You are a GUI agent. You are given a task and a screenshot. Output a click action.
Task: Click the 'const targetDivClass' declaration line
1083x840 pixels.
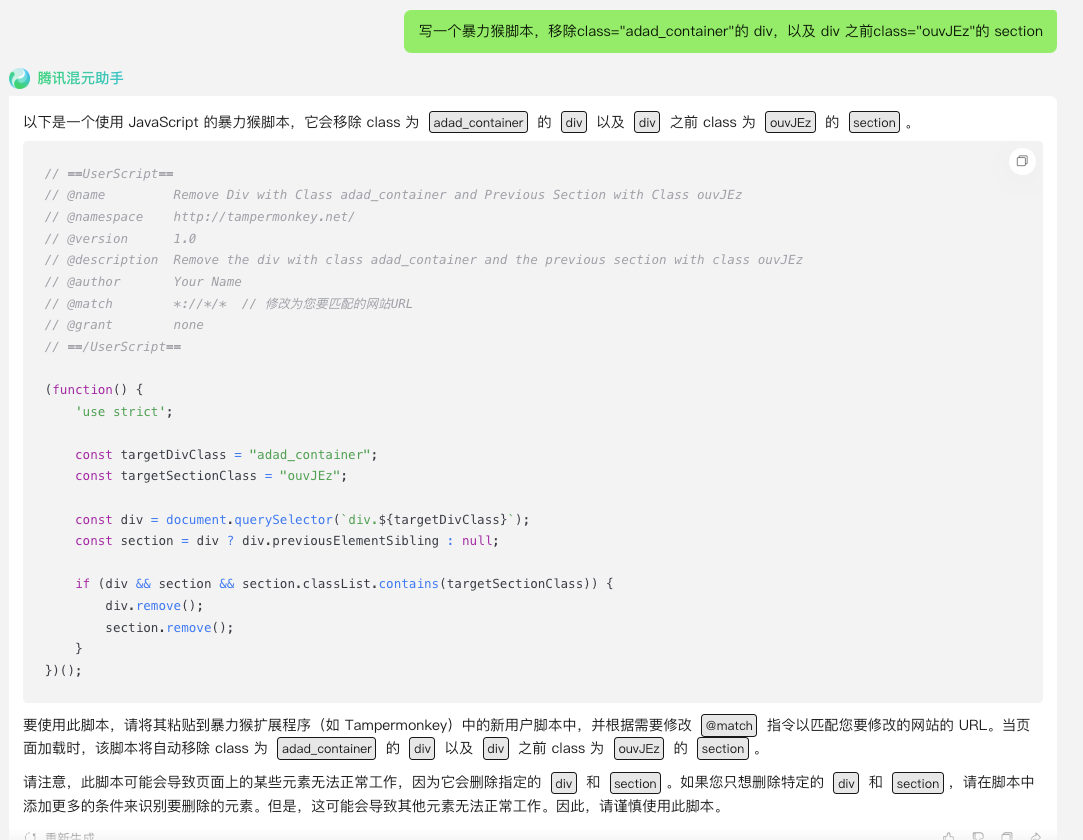226,455
